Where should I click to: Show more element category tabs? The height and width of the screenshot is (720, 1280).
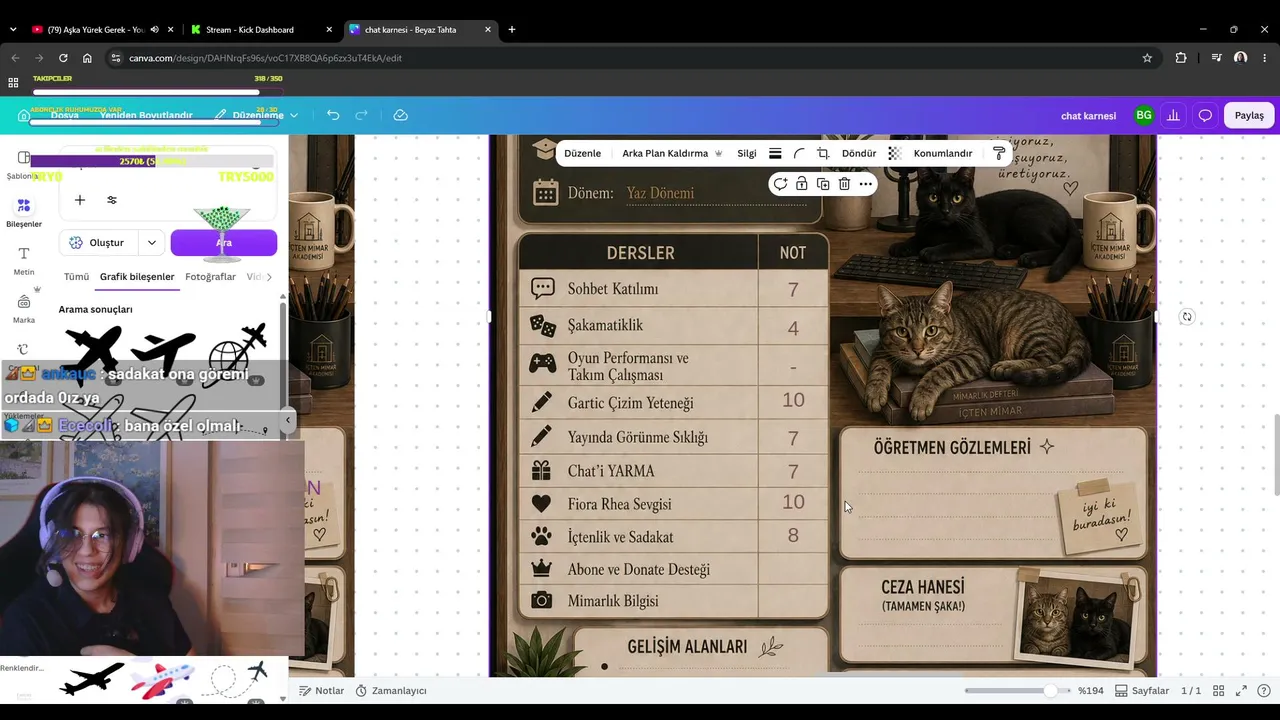click(269, 277)
